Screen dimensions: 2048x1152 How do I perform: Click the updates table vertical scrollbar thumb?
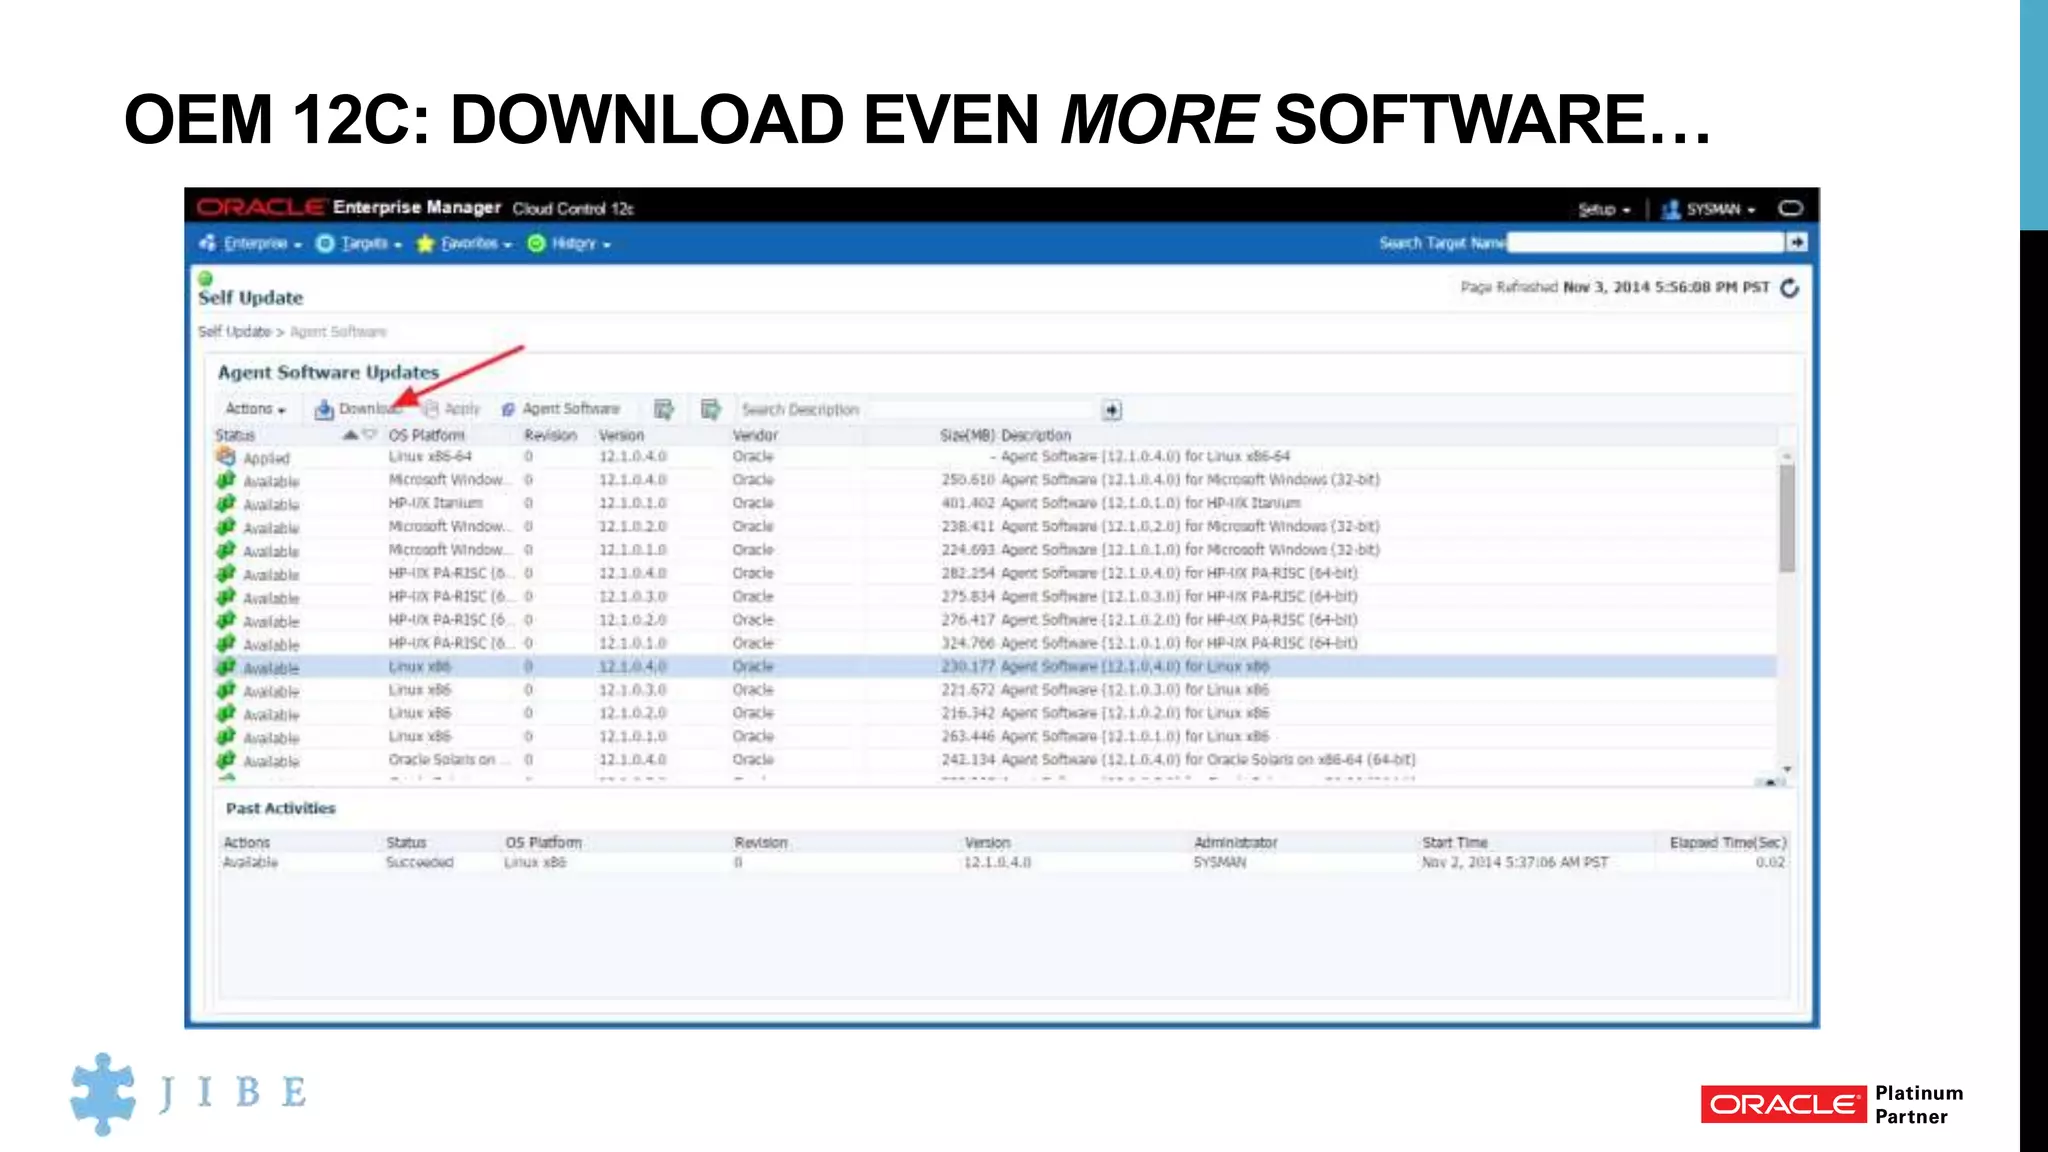[x=1786, y=518]
